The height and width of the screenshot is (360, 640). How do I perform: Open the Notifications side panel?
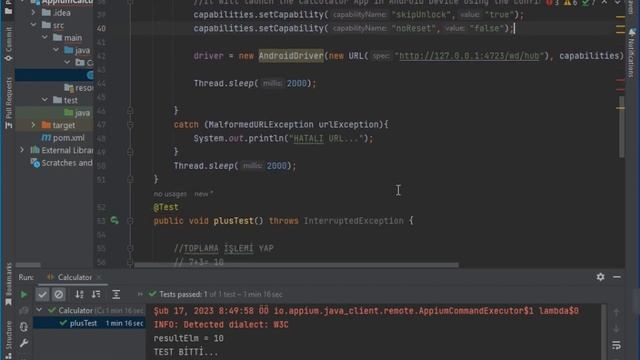click(631, 53)
